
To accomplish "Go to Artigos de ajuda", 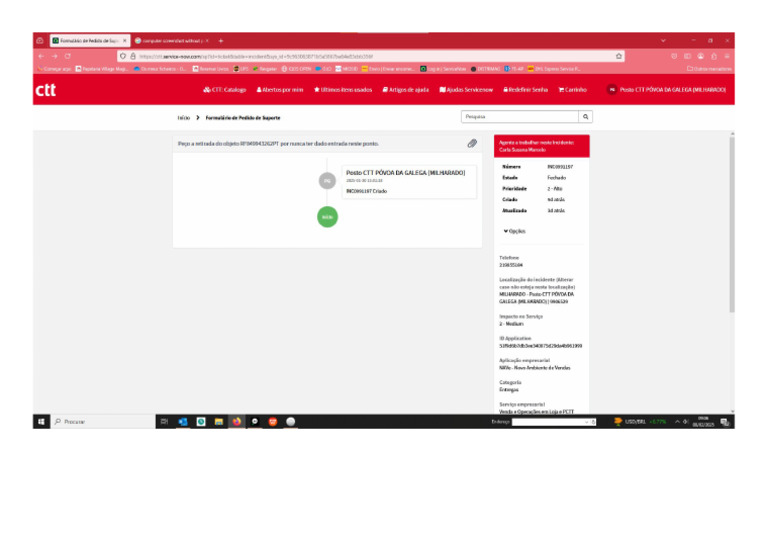I will point(406,90).
